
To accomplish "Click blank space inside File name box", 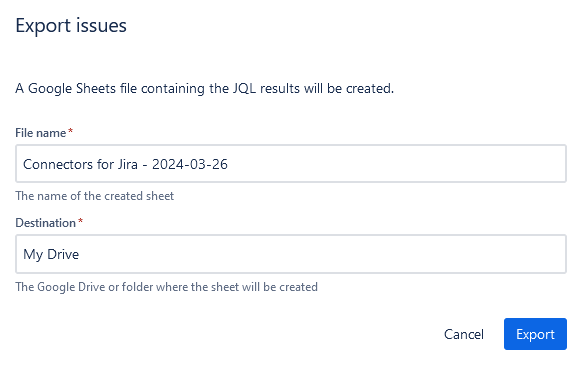I will (x=396, y=164).
